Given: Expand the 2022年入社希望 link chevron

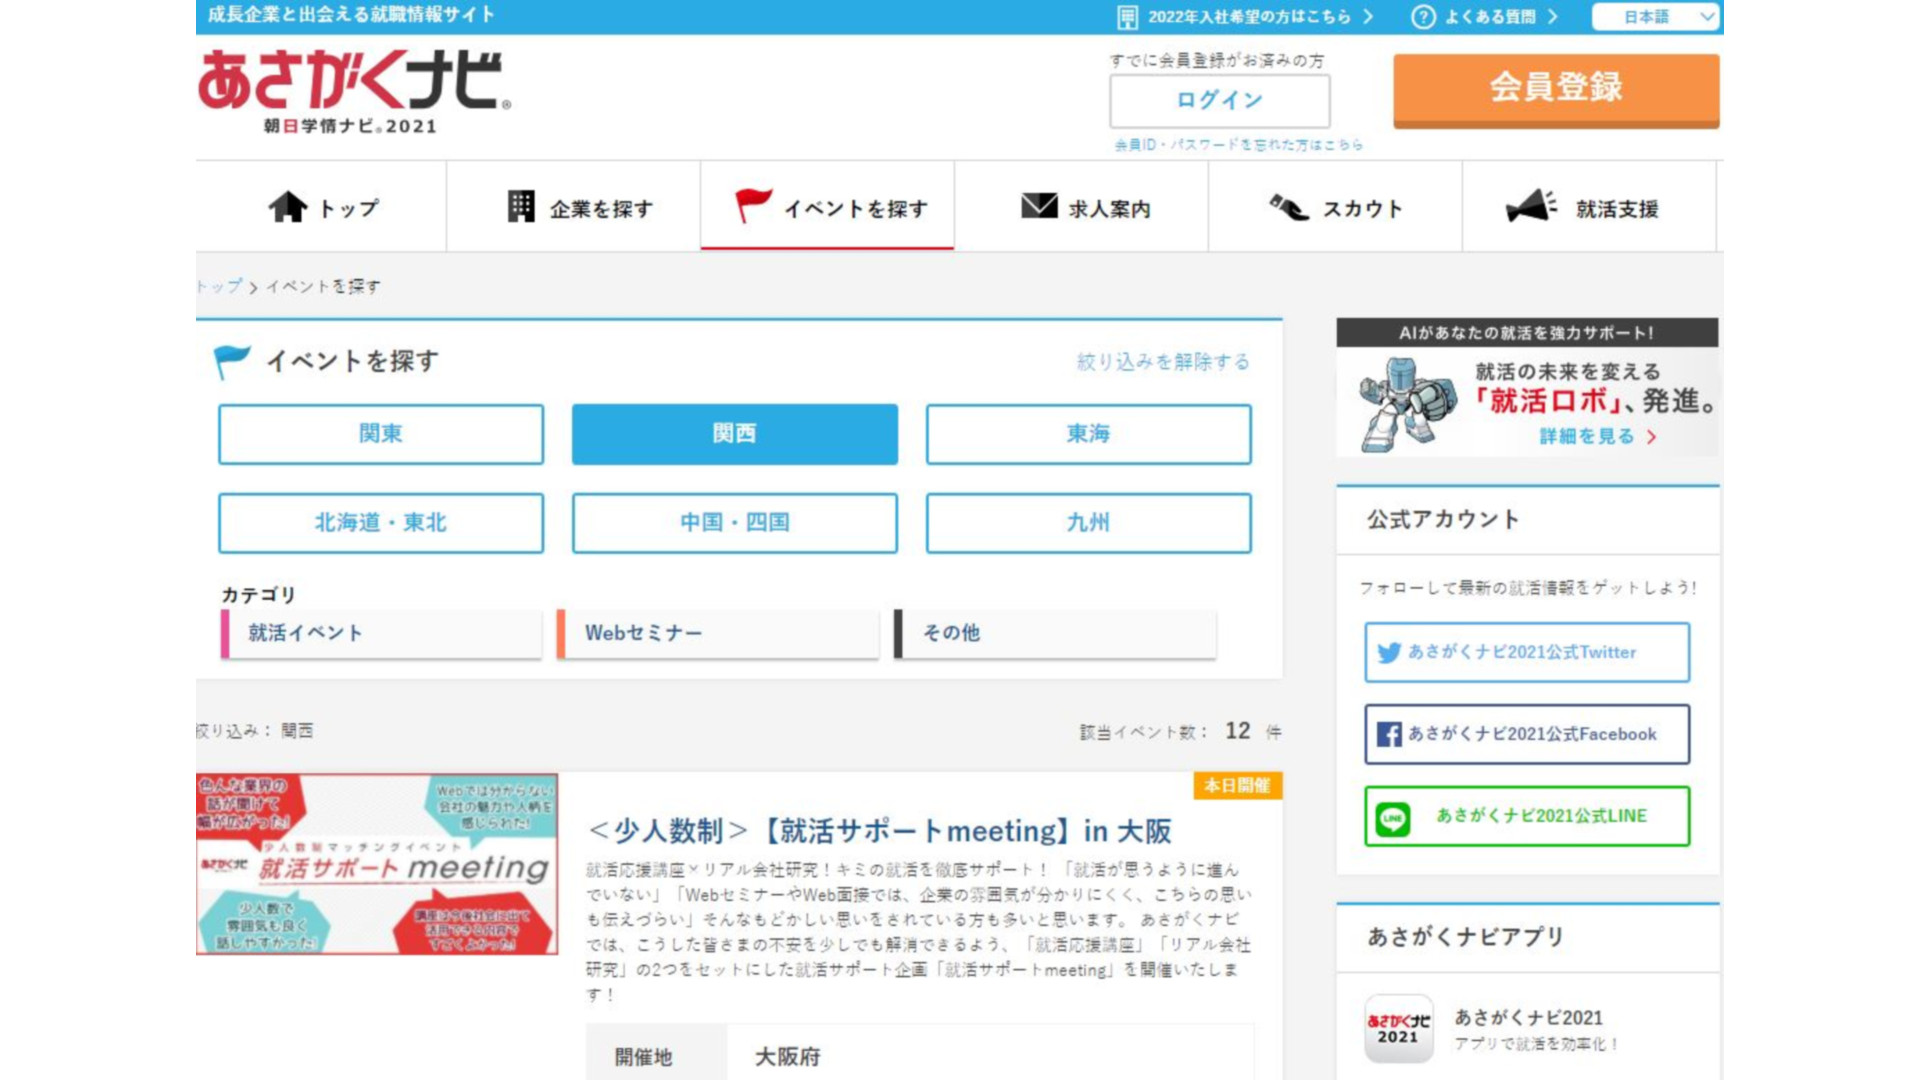Looking at the screenshot, I should (1368, 17).
